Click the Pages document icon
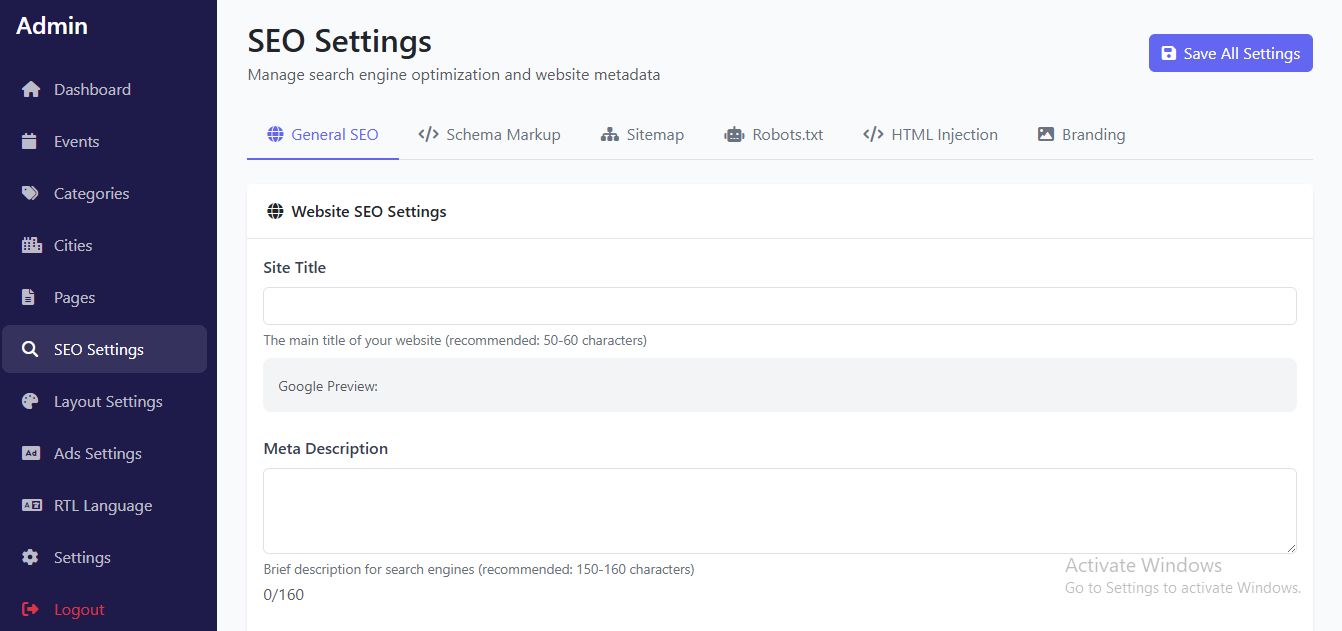Image resolution: width=1342 pixels, height=631 pixels. coord(30,298)
